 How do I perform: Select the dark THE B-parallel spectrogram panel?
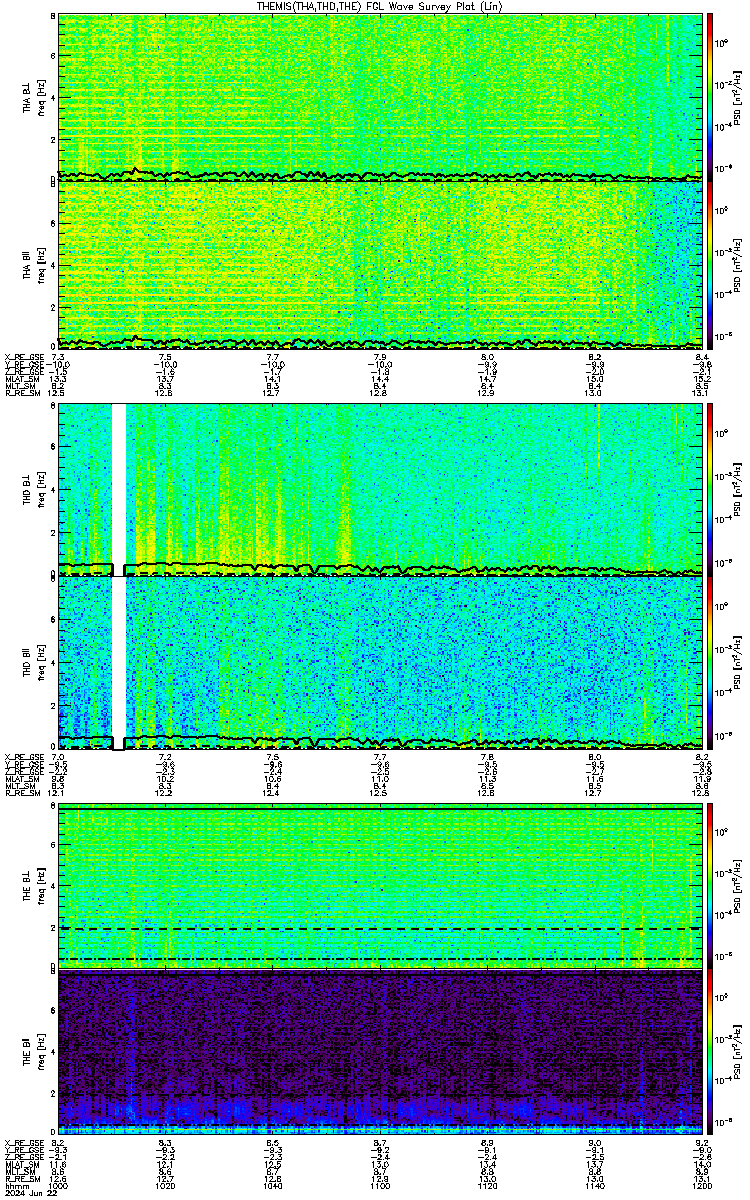point(380,1052)
